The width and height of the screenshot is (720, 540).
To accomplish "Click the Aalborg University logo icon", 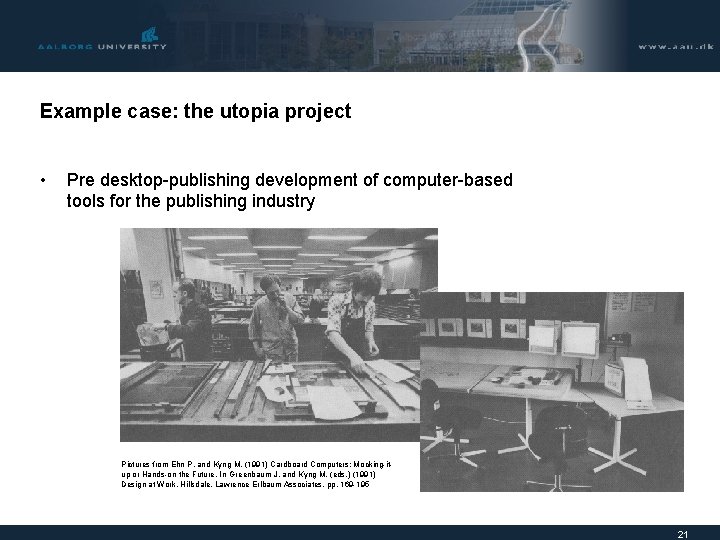I will (x=150, y=34).
